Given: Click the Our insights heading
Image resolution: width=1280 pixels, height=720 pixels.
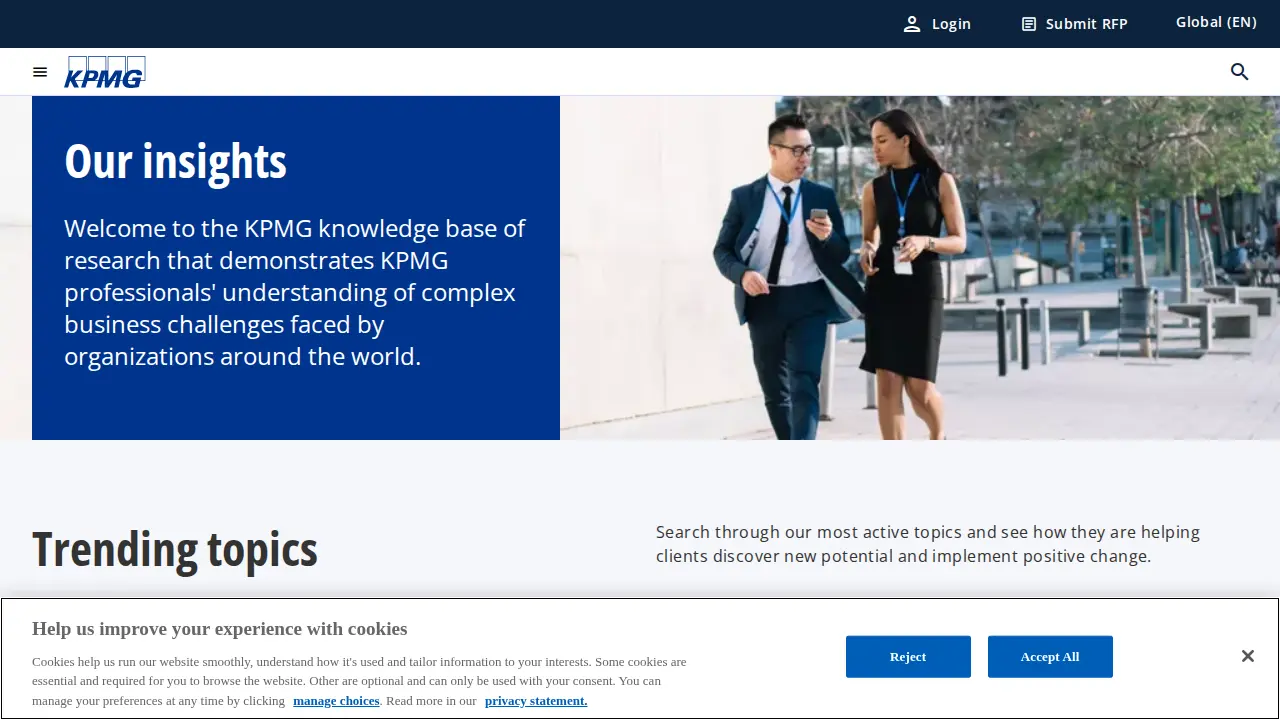Looking at the screenshot, I should [175, 161].
